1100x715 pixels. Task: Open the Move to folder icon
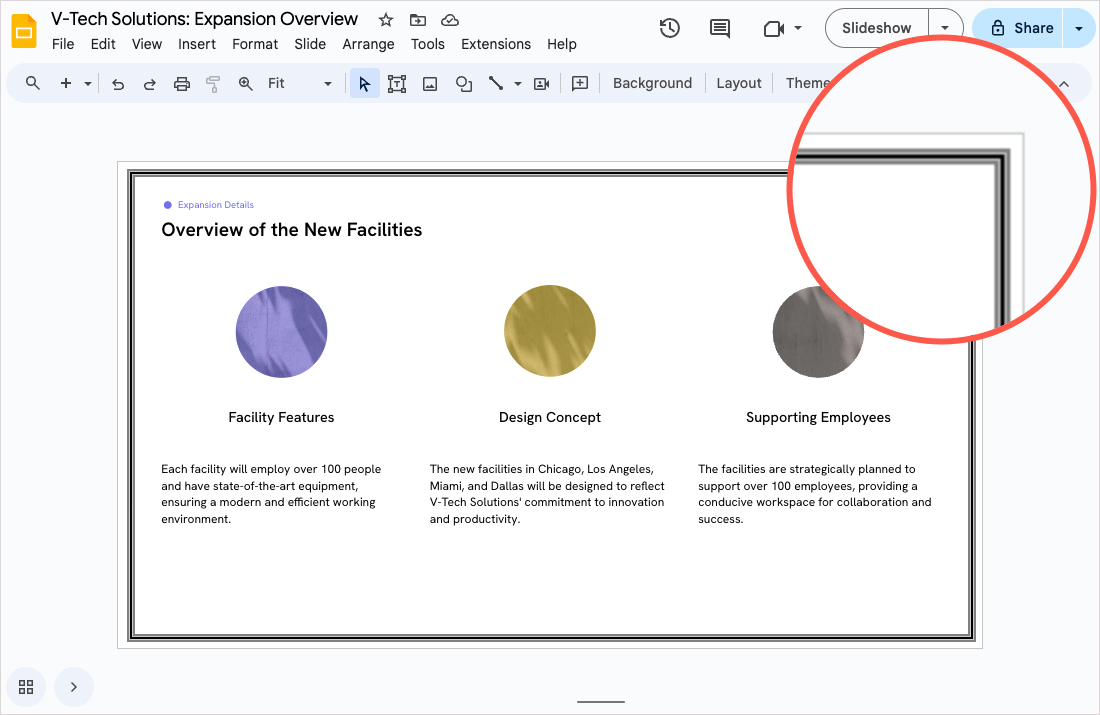coord(418,20)
